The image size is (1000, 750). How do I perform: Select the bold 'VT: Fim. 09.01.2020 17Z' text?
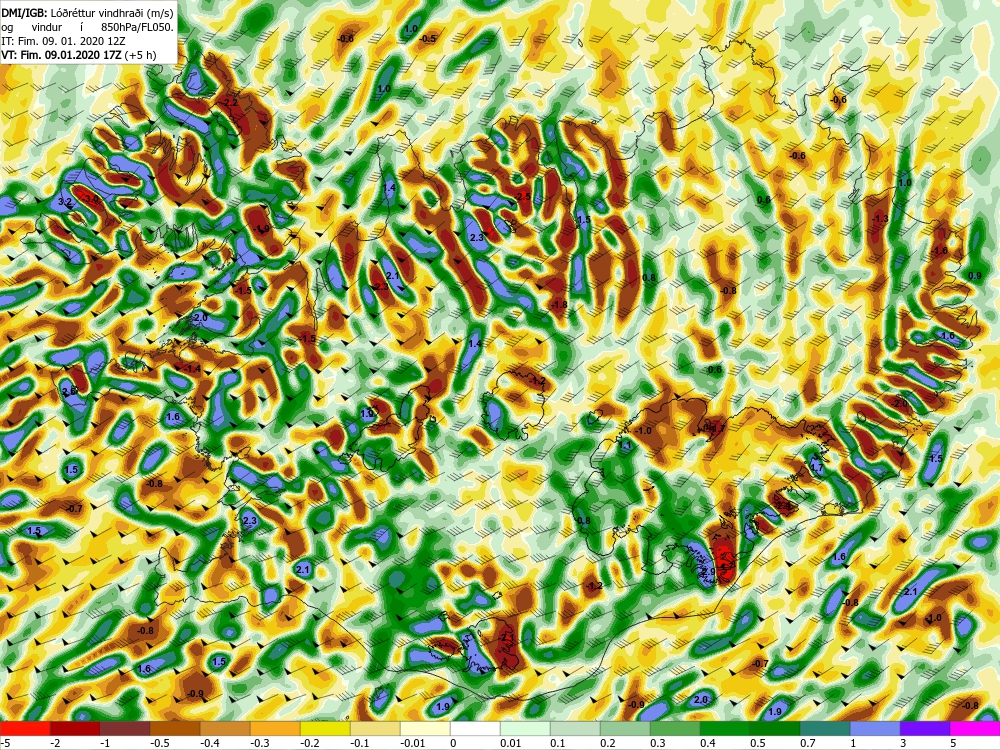click(63, 55)
